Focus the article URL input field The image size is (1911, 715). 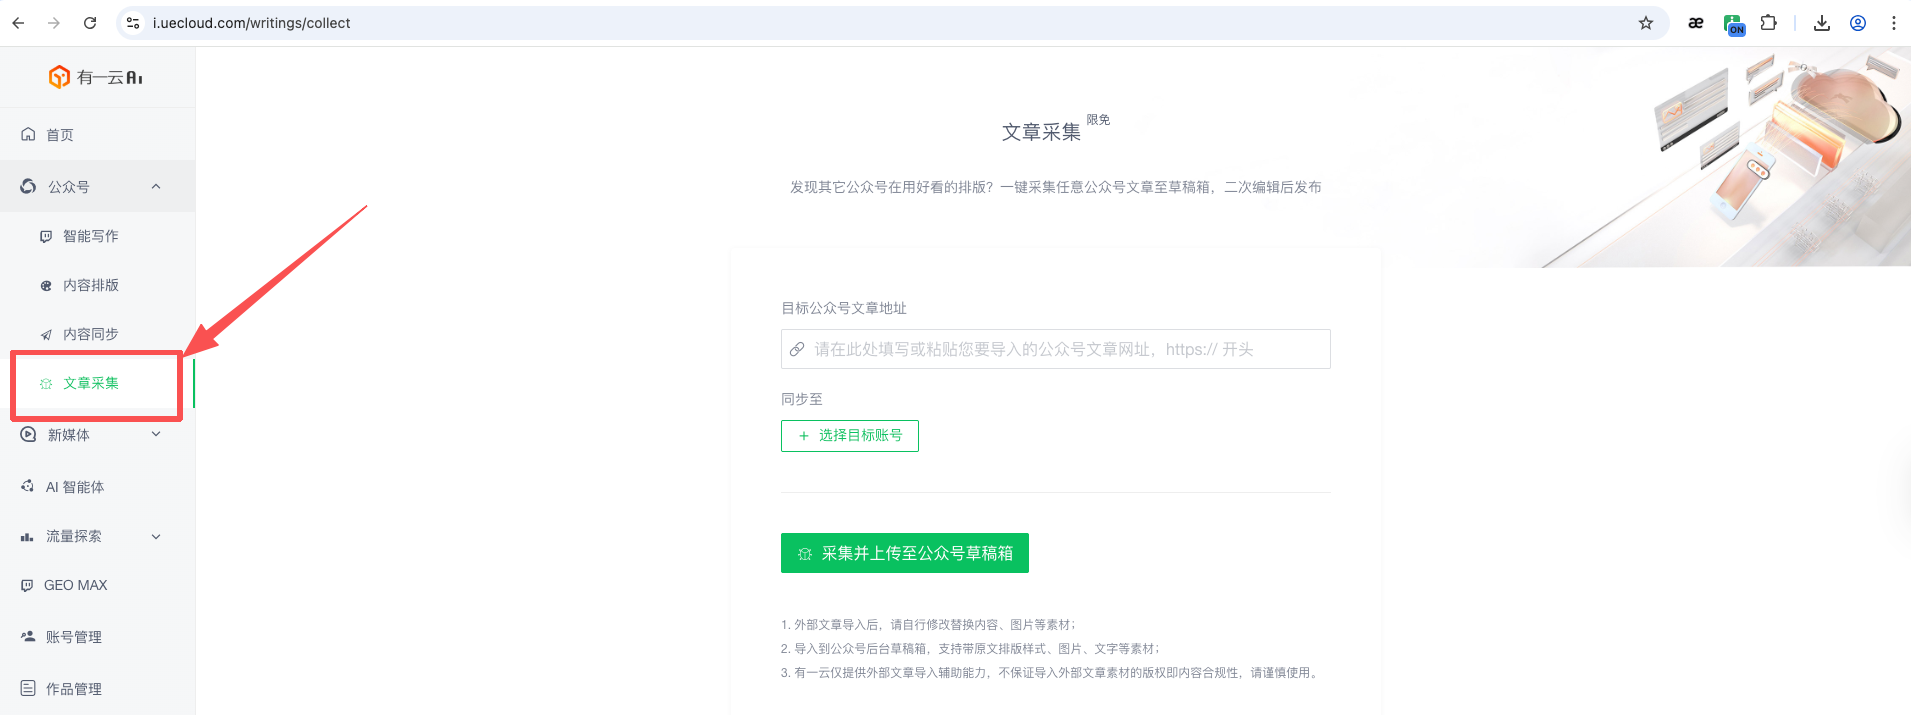click(x=1065, y=349)
